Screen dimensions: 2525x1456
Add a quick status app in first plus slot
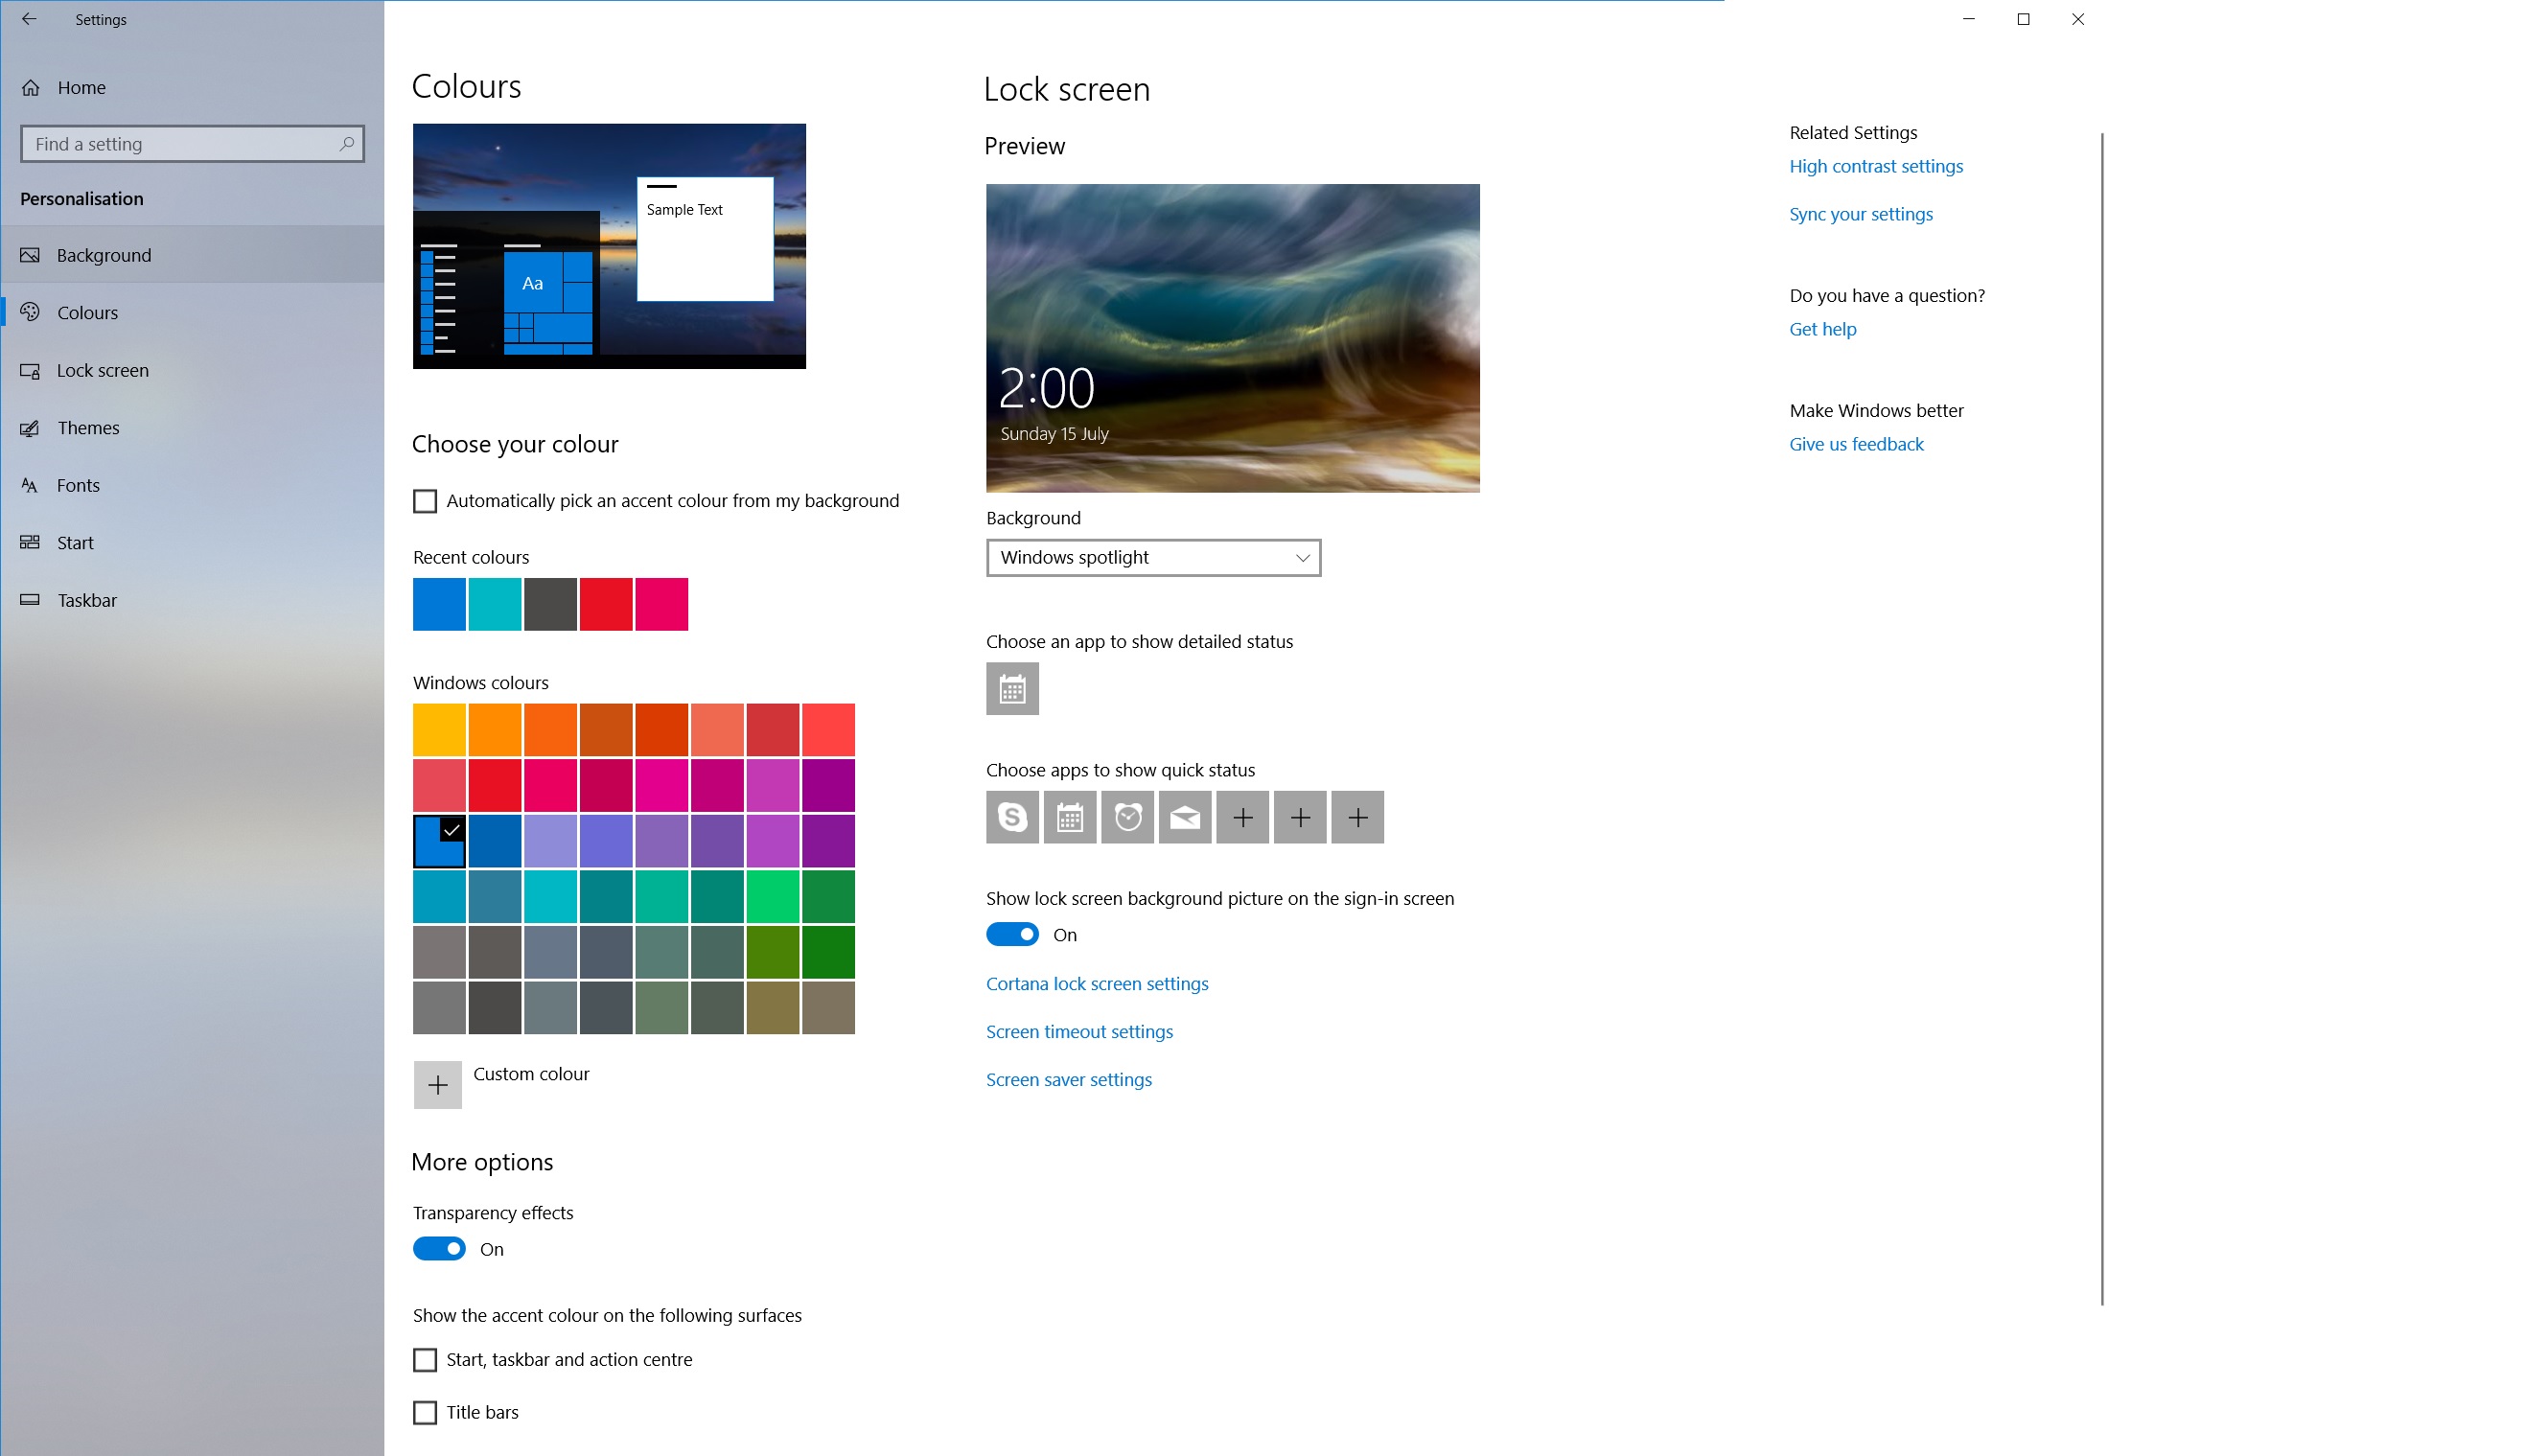(1243, 818)
